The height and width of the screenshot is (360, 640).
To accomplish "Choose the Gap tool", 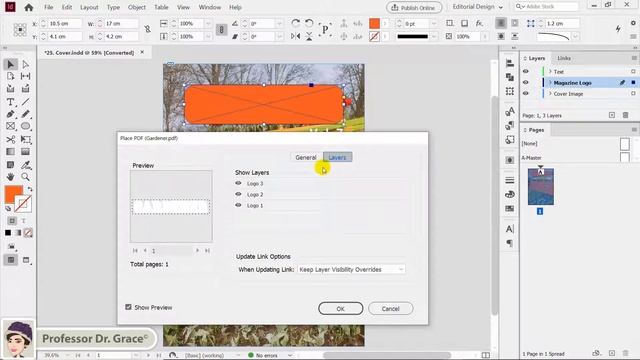I will coord(25,76).
